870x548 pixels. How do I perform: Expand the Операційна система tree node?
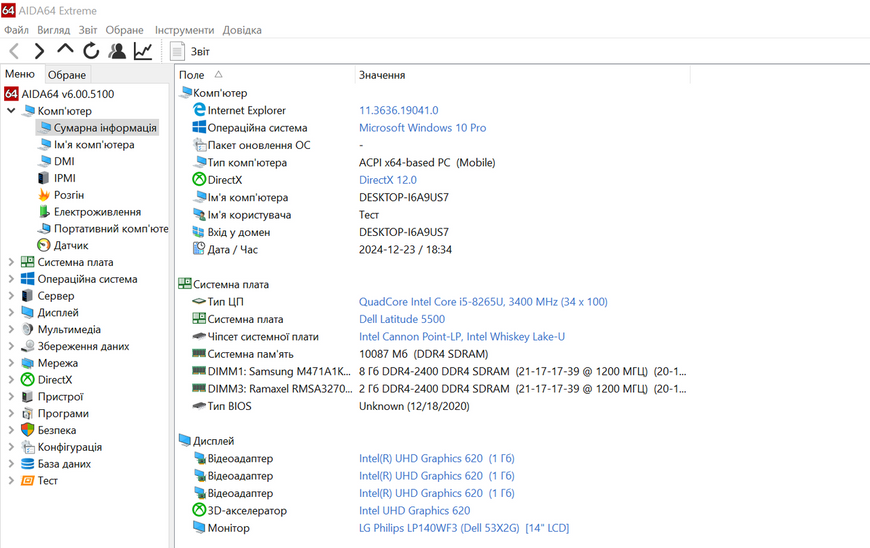coord(11,279)
